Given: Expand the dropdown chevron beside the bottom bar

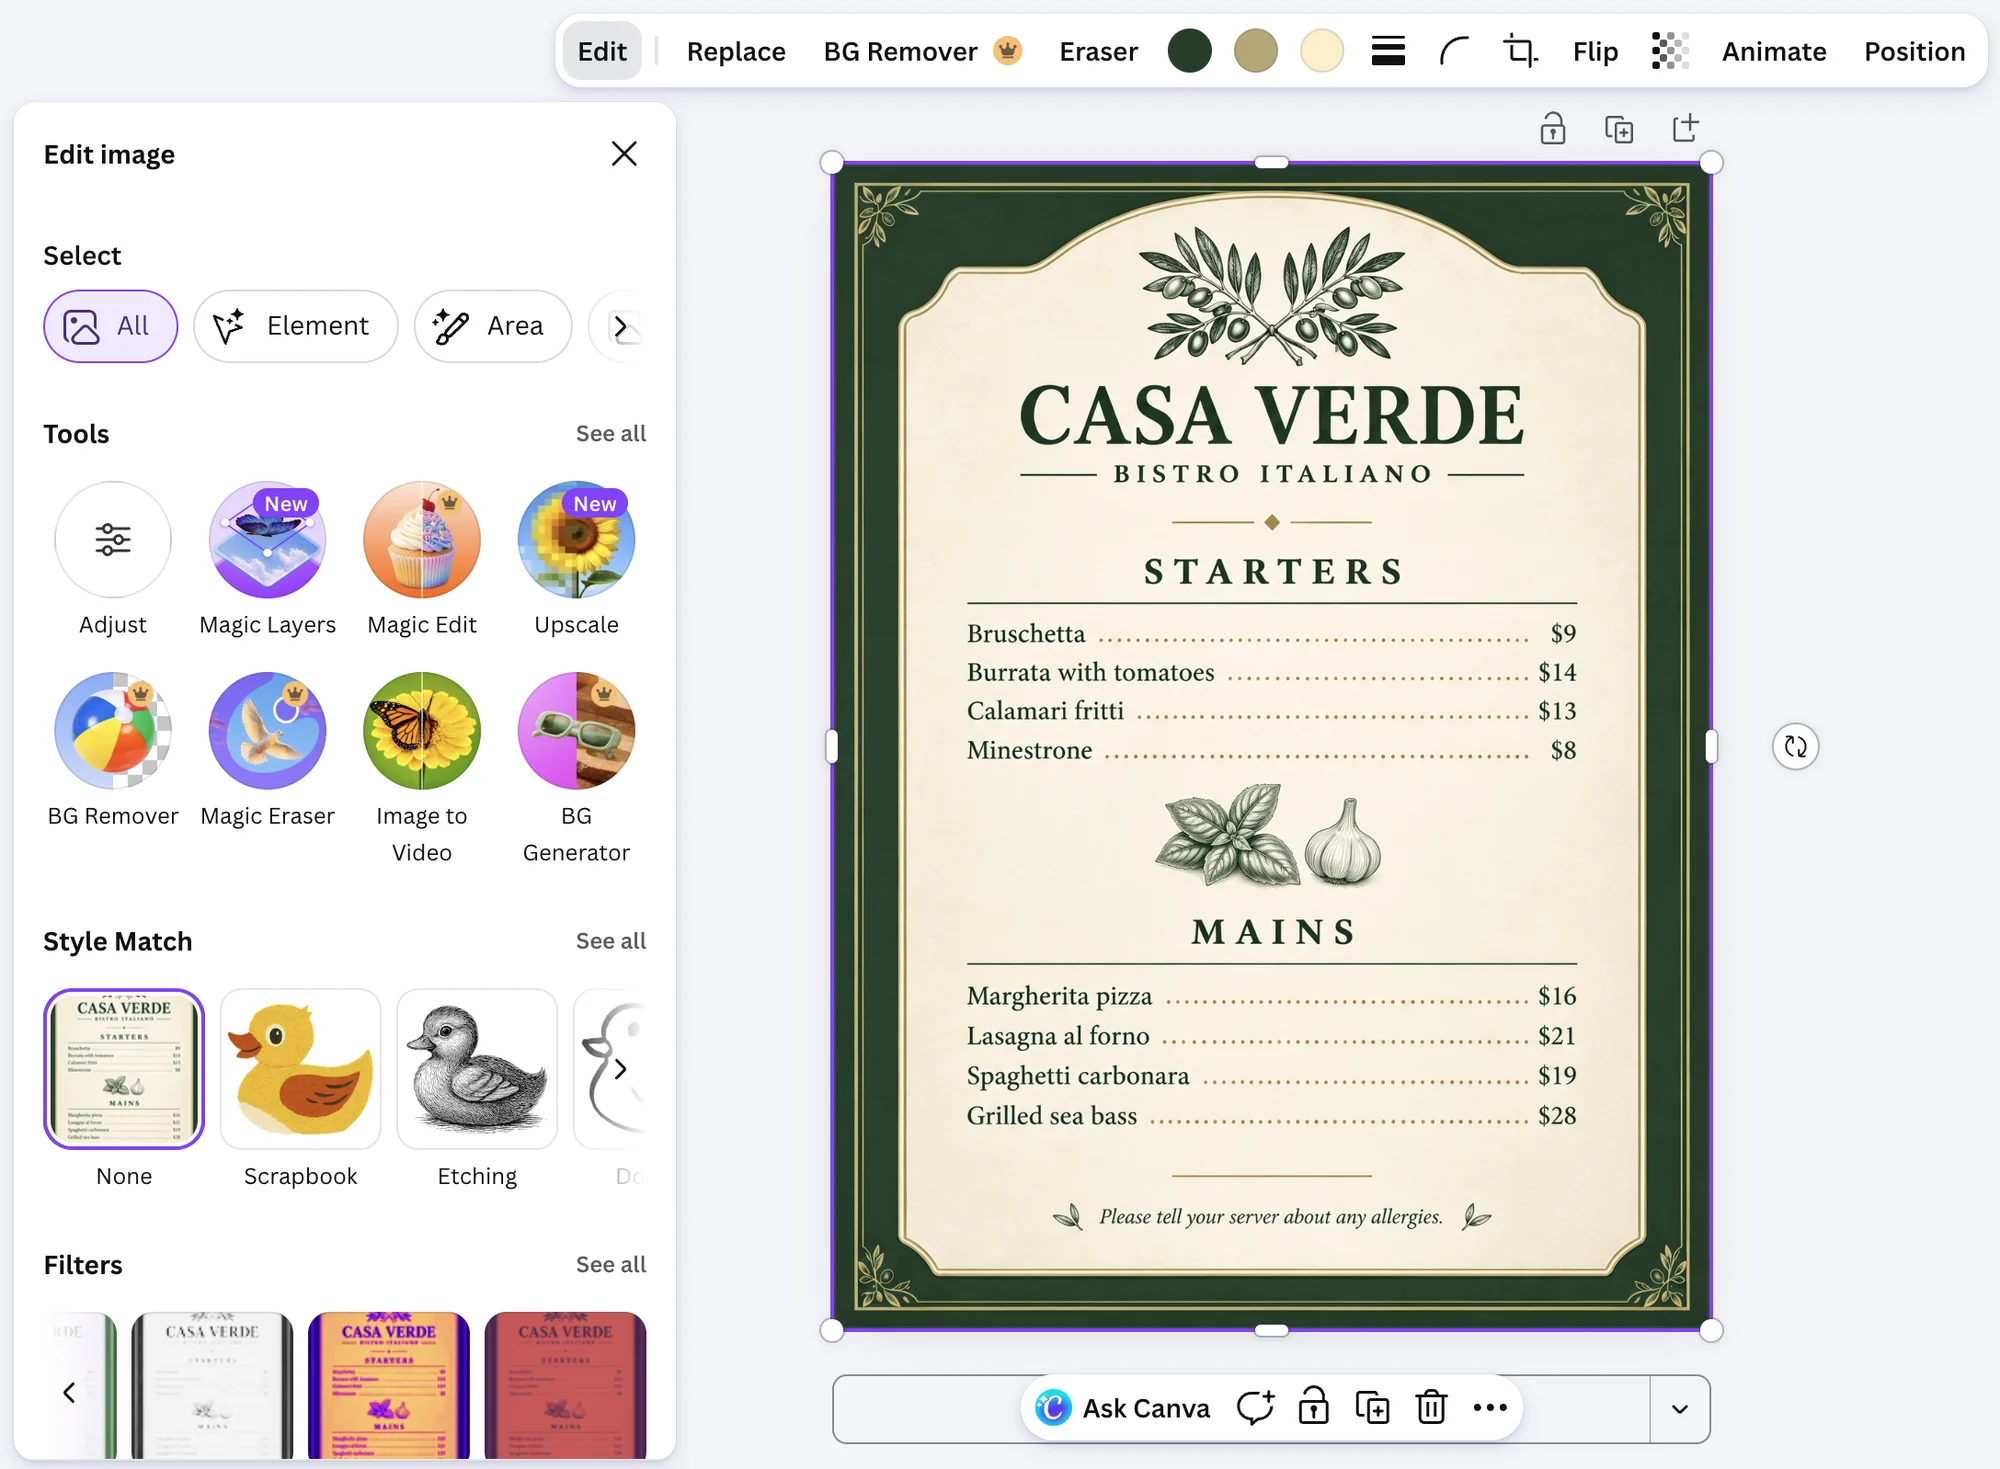Looking at the screenshot, I should point(1680,1409).
